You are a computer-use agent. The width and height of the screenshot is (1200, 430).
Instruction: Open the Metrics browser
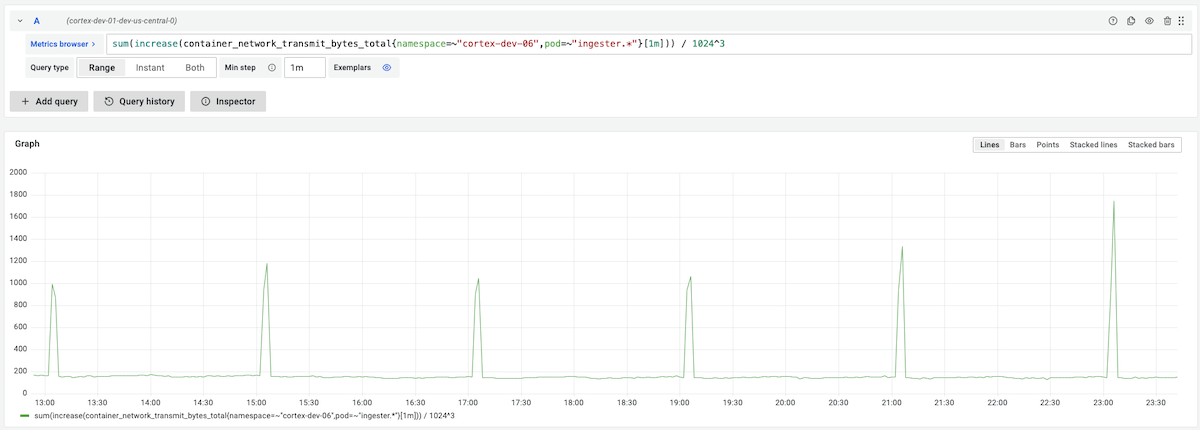click(63, 44)
